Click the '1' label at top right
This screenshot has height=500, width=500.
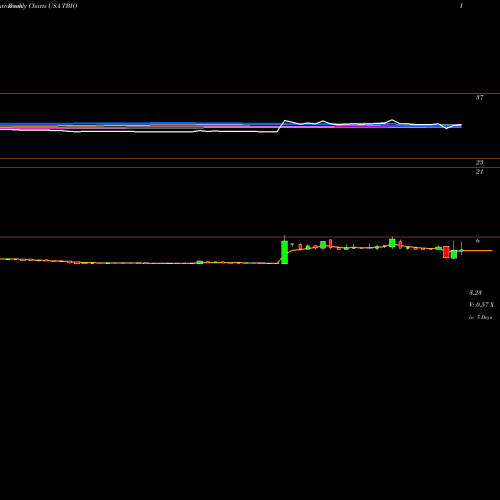click(x=461, y=6)
